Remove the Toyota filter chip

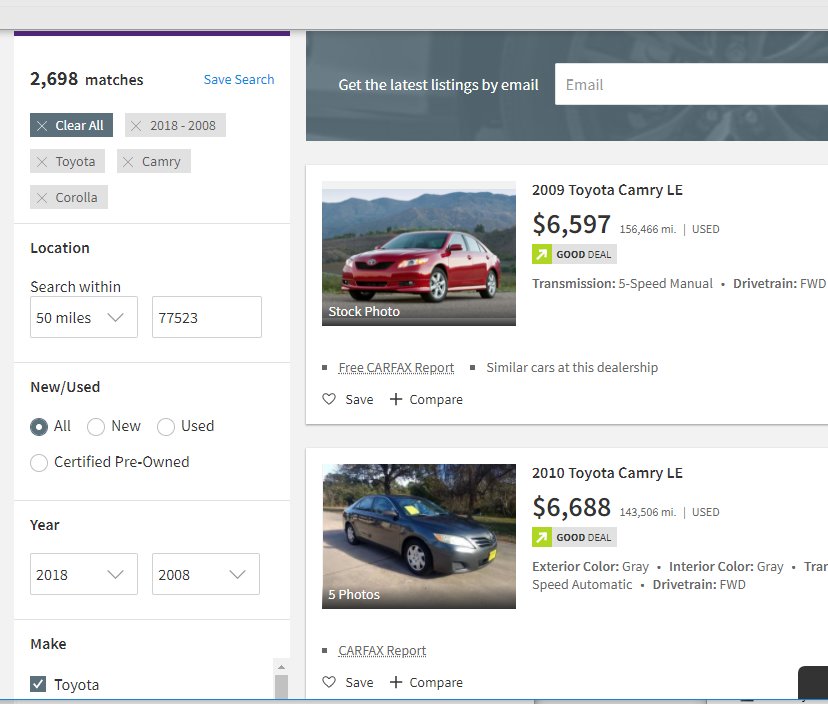[x=42, y=162]
